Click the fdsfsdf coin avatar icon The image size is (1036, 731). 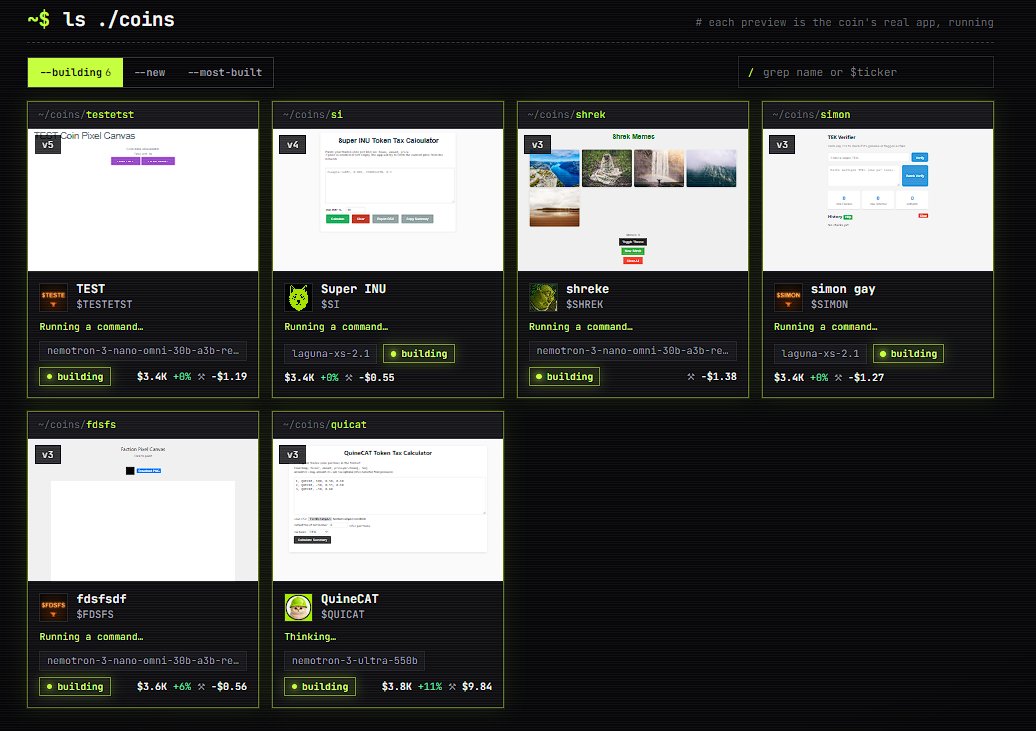click(x=53, y=607)
